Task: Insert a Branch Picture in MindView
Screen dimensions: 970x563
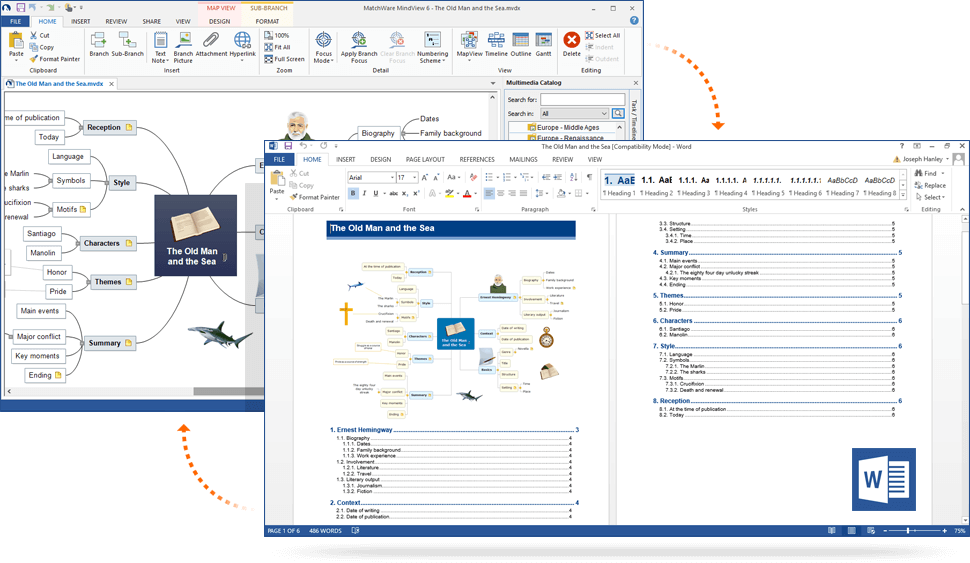Action: click(x=183, y=48)
